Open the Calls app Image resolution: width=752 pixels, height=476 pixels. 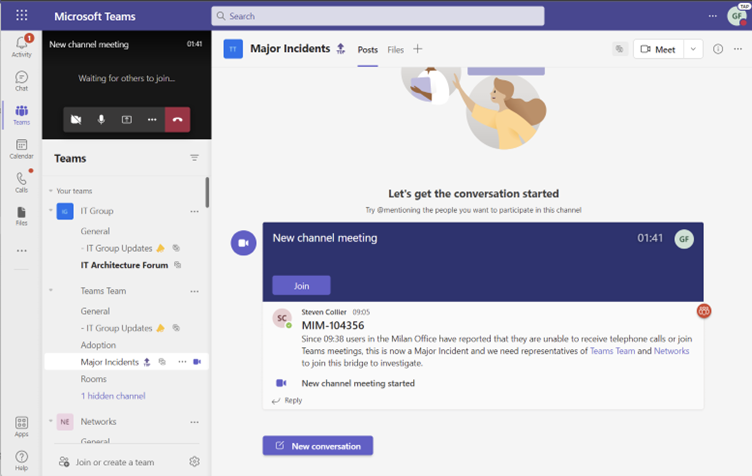point(22,182)
